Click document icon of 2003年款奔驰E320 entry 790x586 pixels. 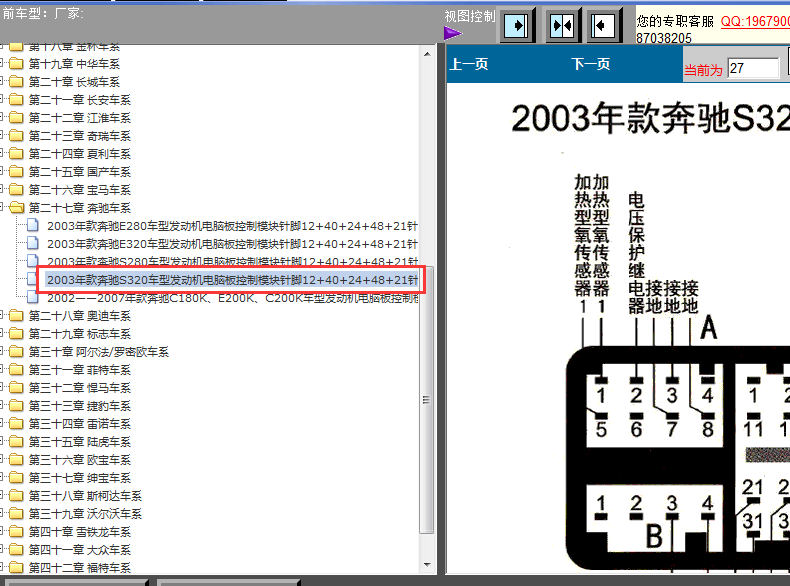(x=33, y=243)
